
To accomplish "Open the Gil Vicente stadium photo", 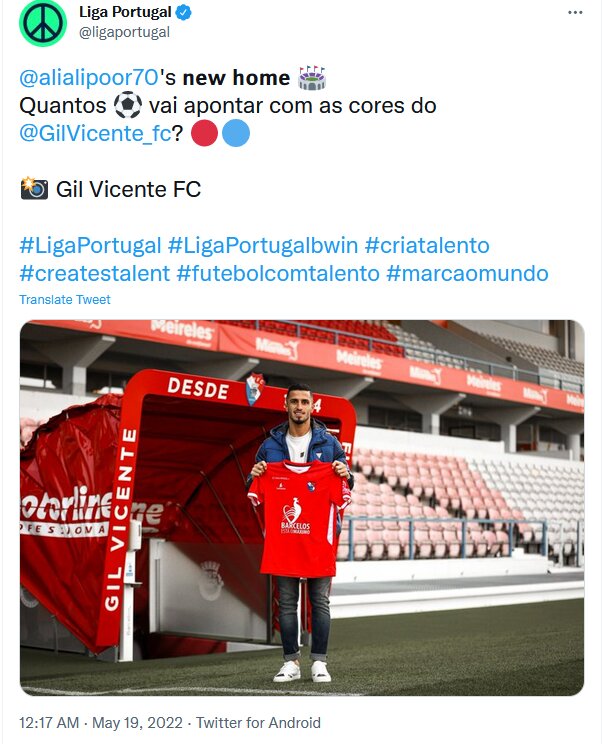I will pyautogui.click(x=302, y=508).
